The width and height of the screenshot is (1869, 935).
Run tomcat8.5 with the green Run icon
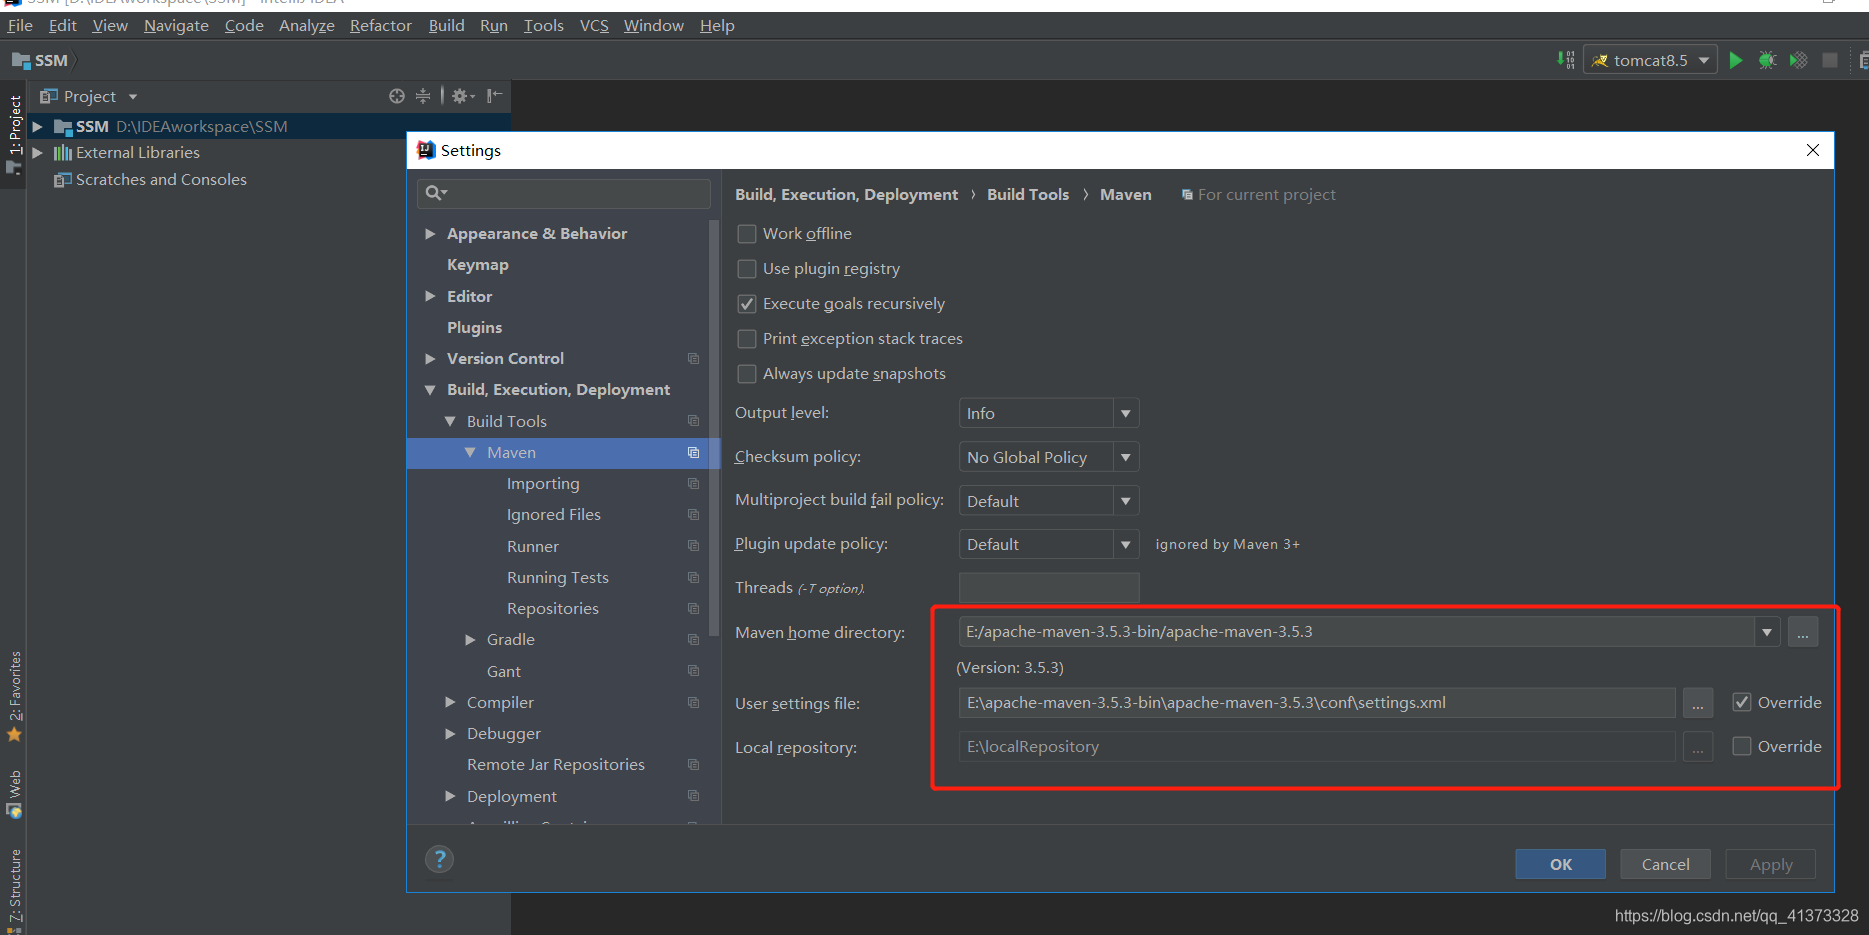[1736, 60]
